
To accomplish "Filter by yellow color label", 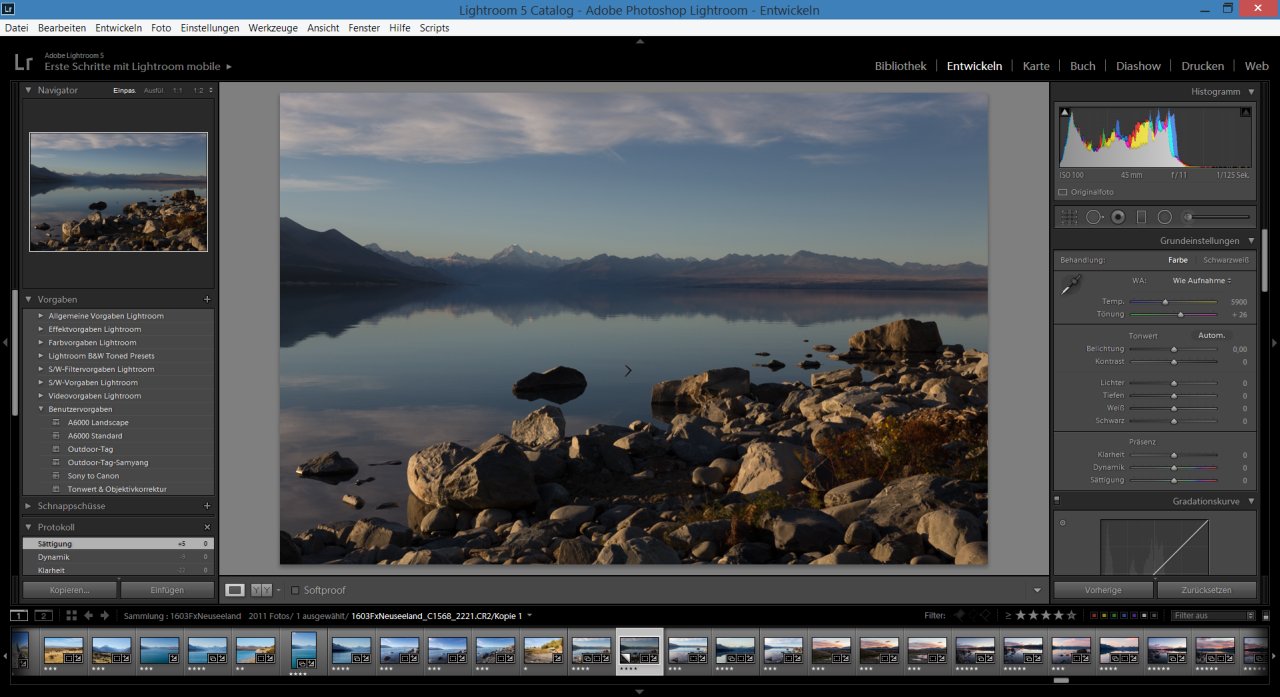I will 1103,616.
